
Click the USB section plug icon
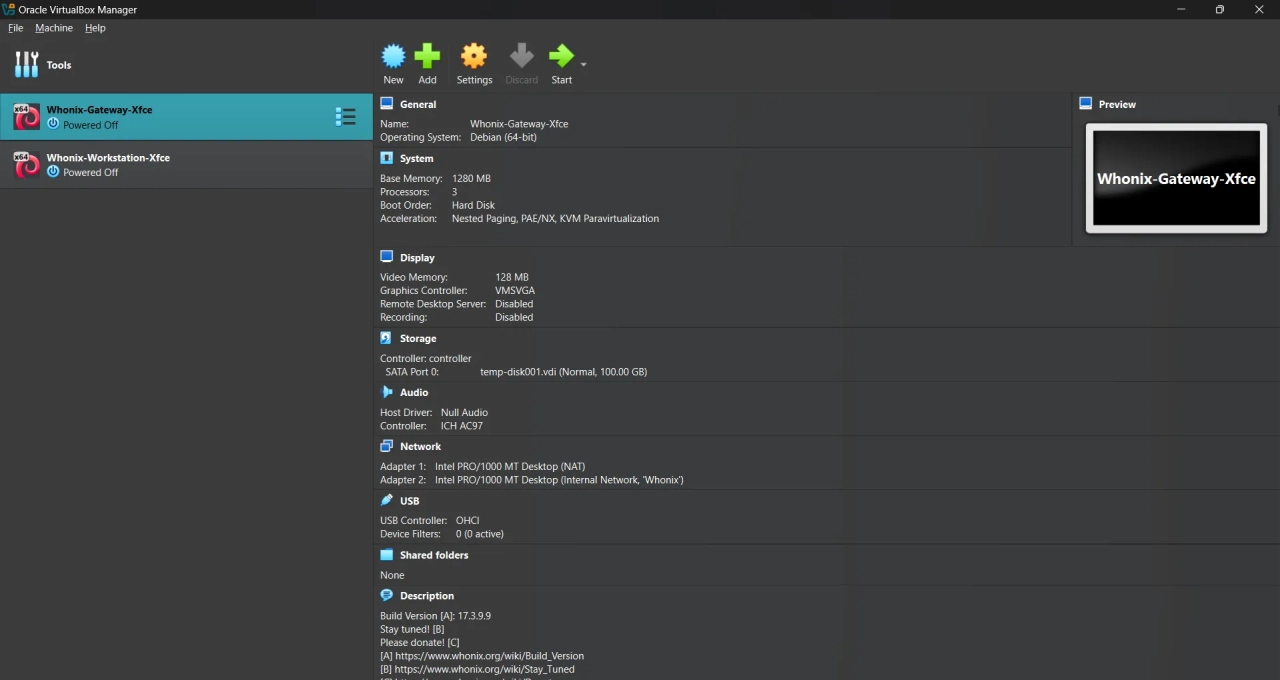387,500
